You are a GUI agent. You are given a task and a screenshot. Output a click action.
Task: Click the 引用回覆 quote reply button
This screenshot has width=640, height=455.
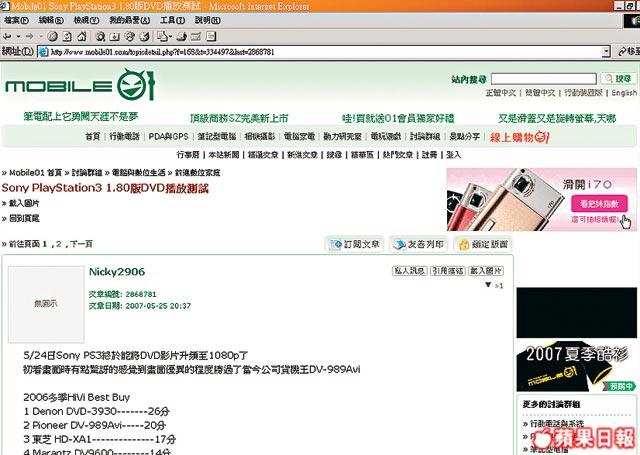pyautogui.click(x=448, y=271)
